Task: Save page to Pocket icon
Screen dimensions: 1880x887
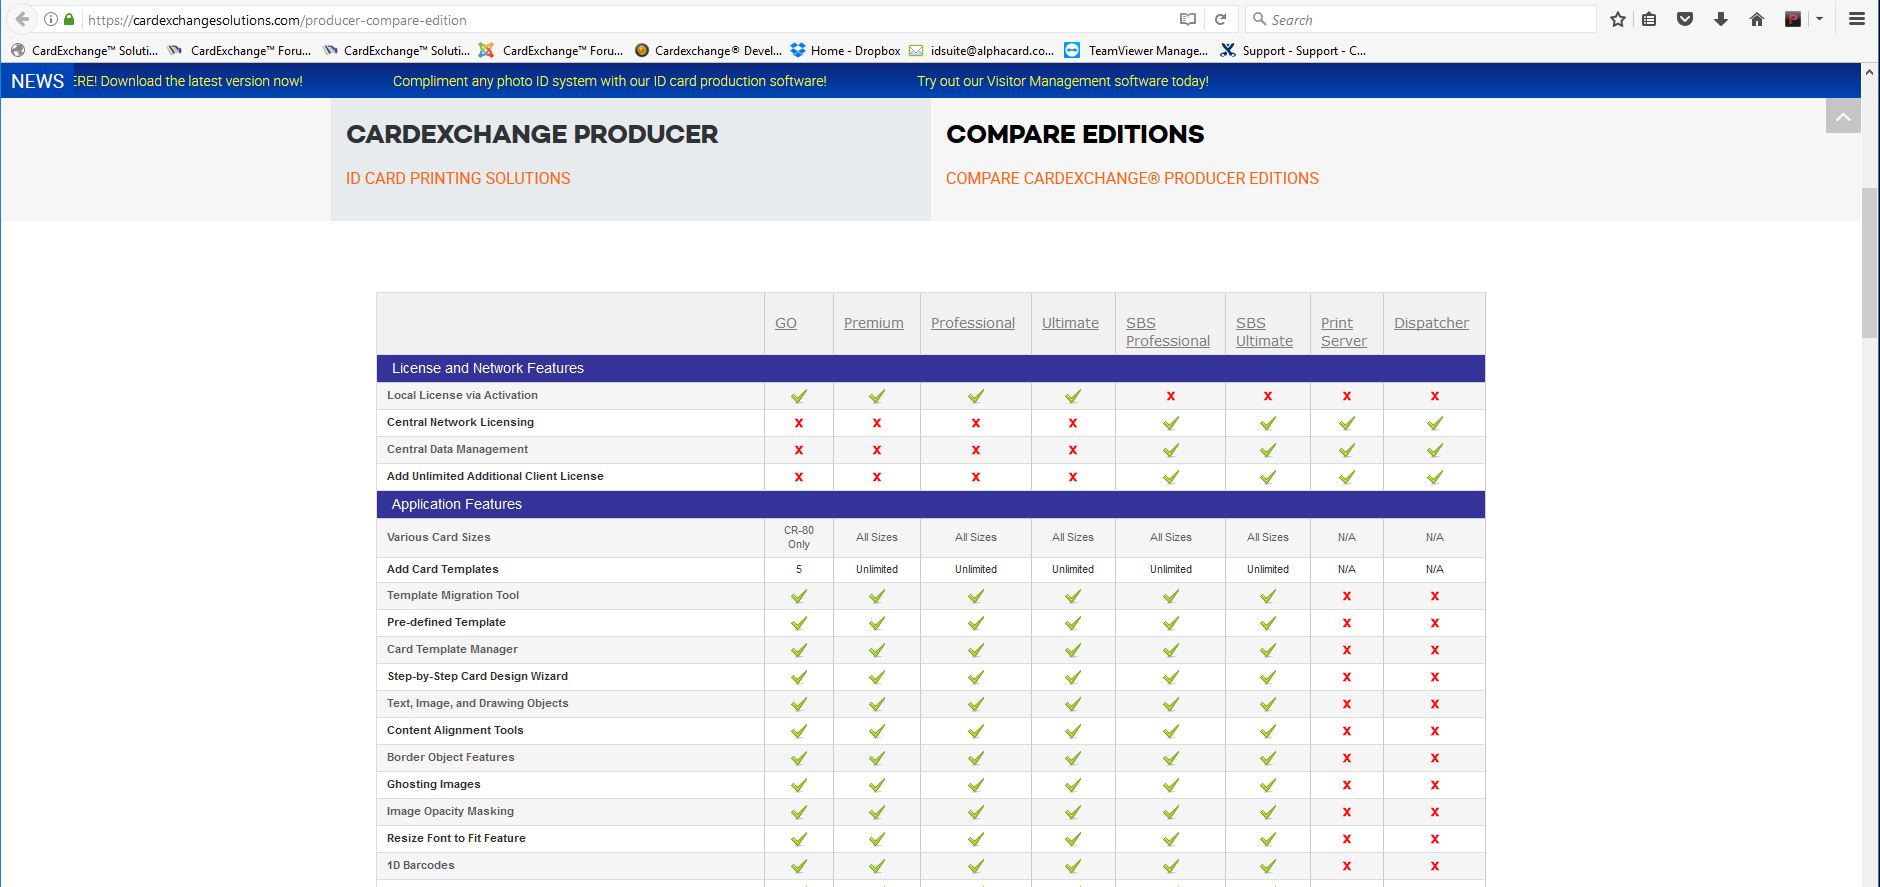Action: 1685,19
